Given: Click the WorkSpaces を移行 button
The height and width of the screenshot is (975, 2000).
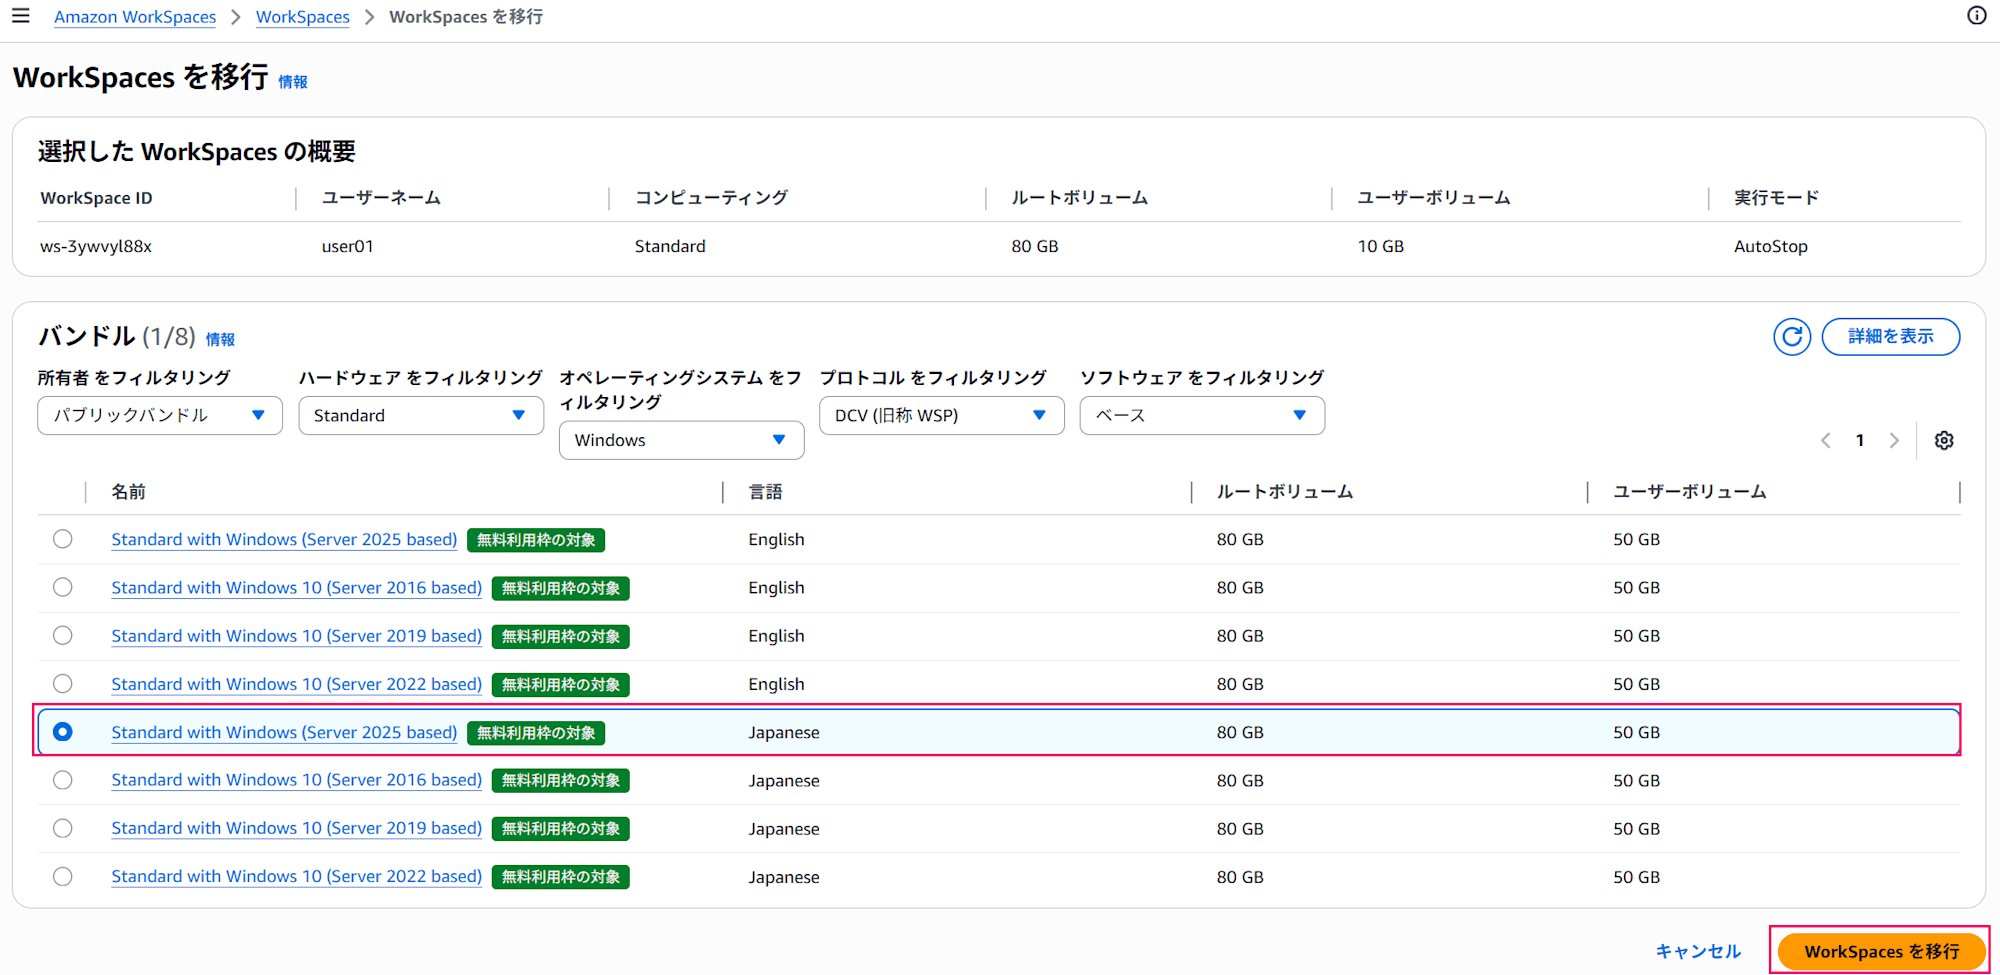Looking at the screenshot, I should tap(1880, 951).
